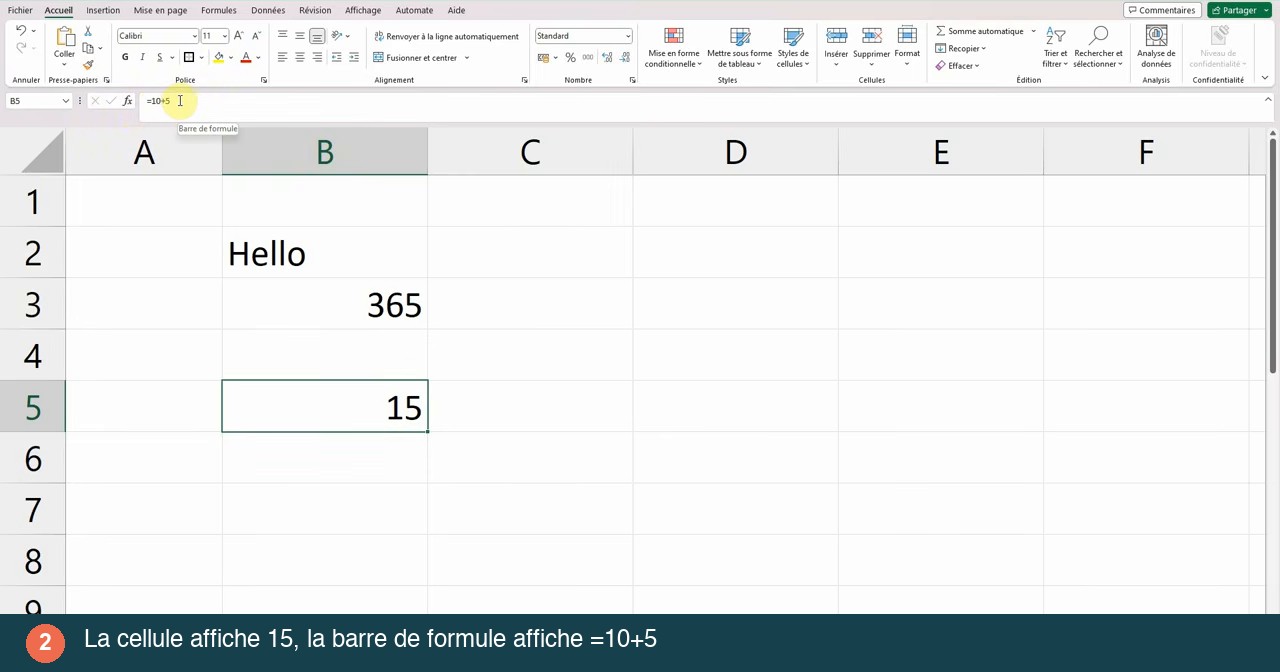The height and width of the screenshot is (672, 1280).
Task: Switch to the Formules tab
Action: [x=218, y=10]
